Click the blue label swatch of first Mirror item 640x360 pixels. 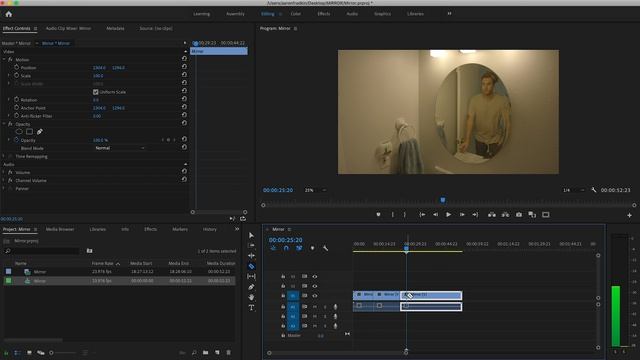click(8, 271)
